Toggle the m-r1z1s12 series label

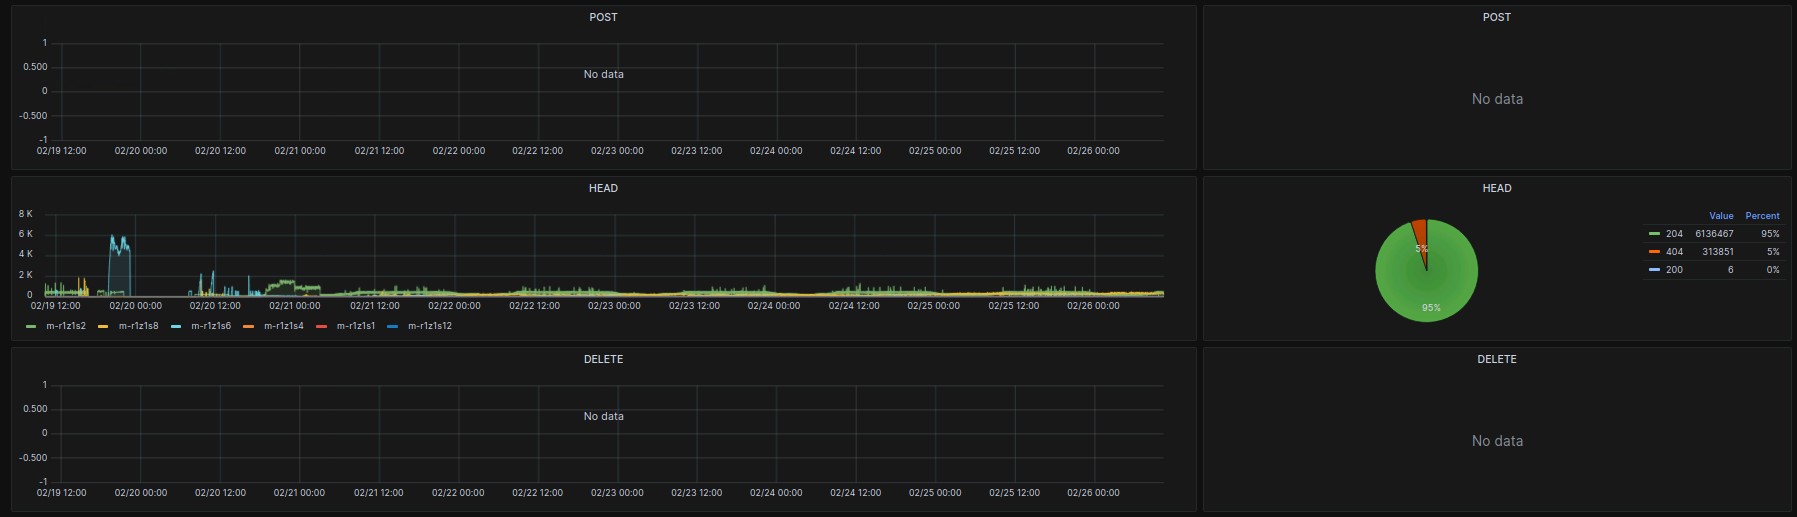pyautogui.click(x=430, y=326)
